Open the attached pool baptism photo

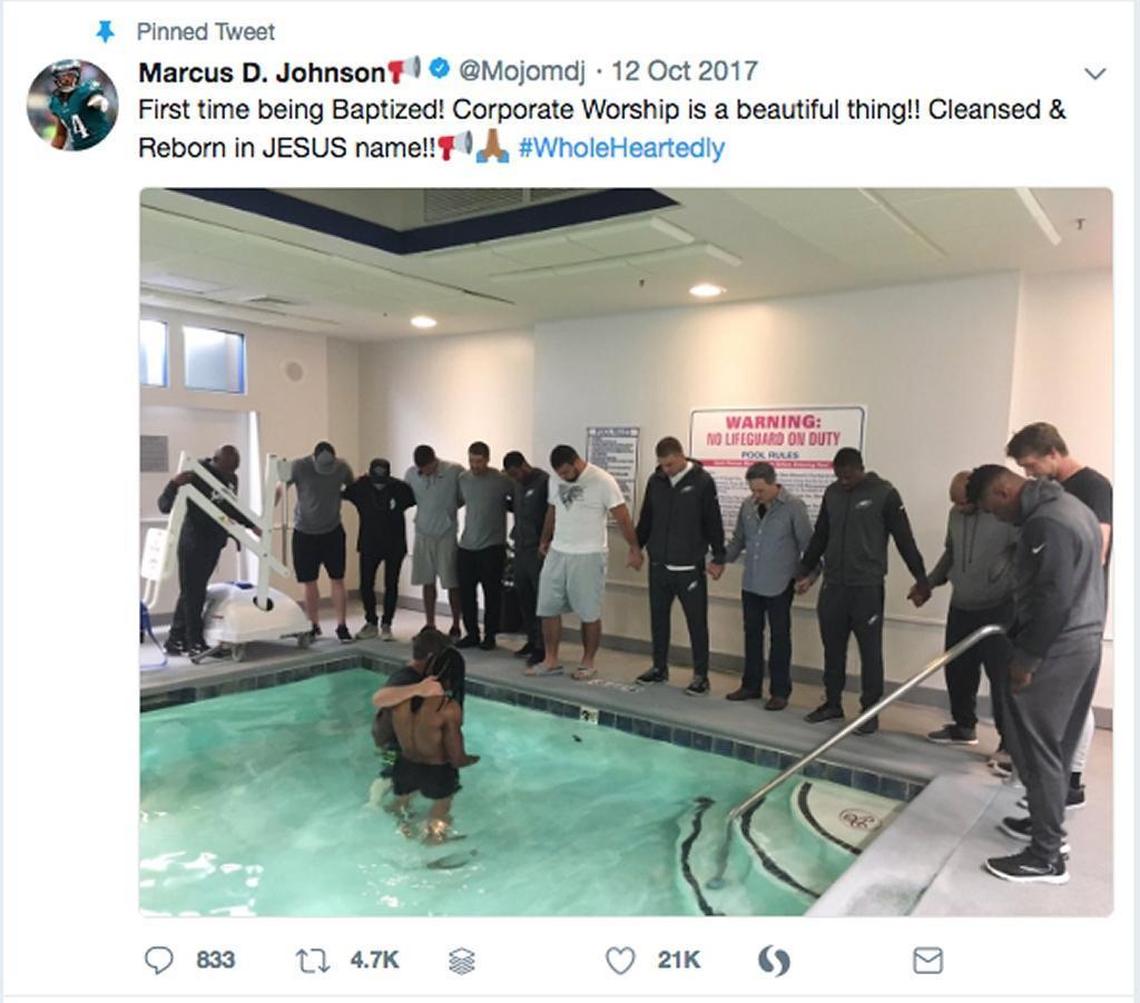(626, 552)
